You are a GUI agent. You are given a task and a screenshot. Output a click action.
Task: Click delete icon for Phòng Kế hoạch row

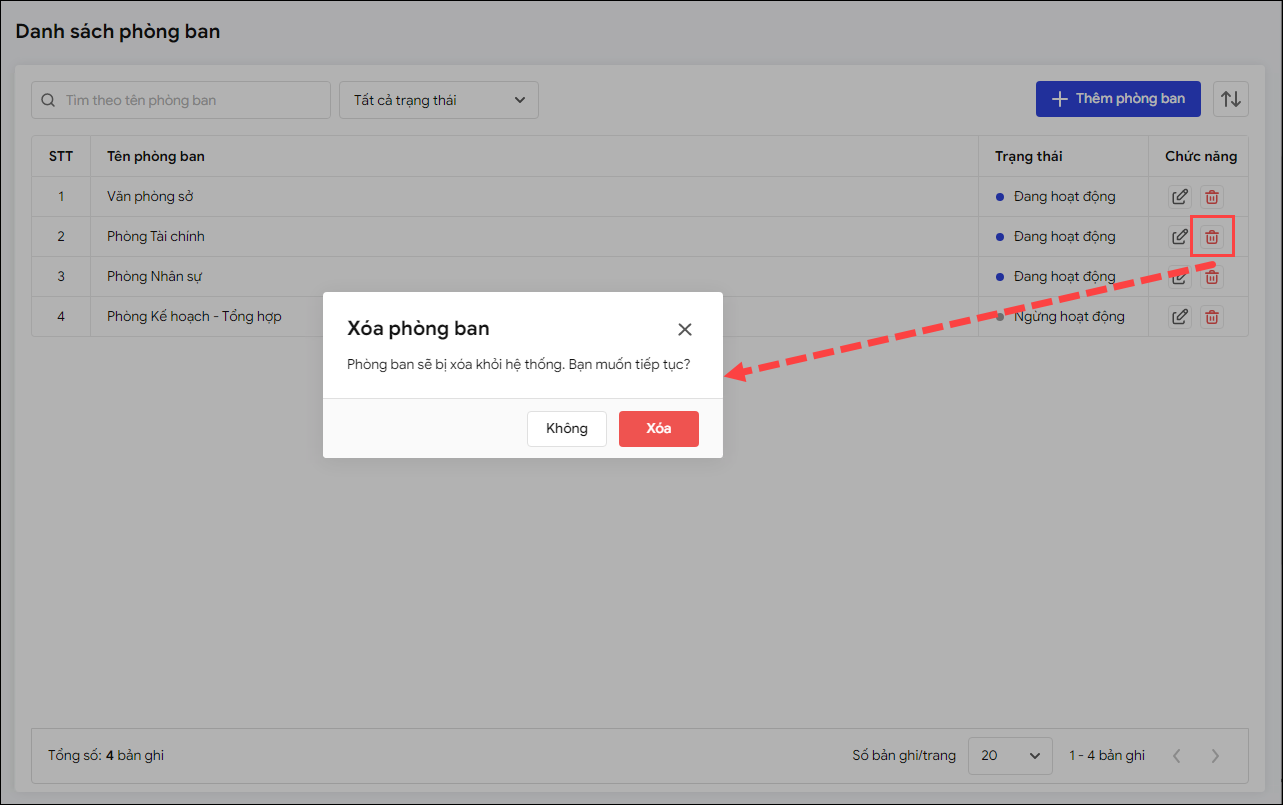pyautogui.click(x=1212, y=317)
